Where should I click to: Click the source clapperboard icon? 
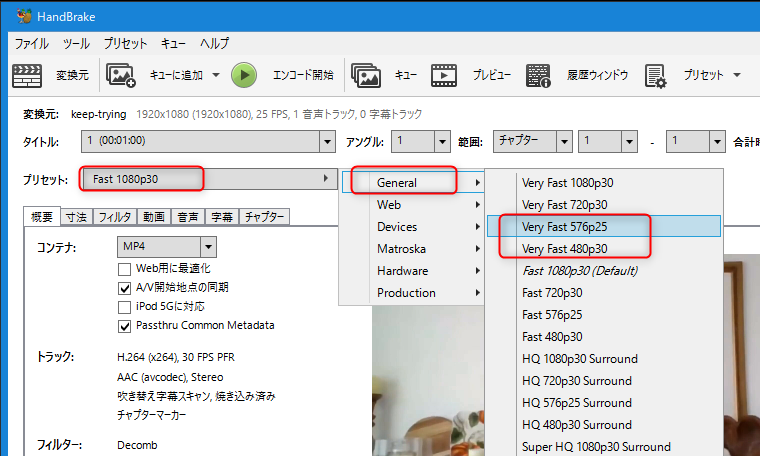click(26, 75)
